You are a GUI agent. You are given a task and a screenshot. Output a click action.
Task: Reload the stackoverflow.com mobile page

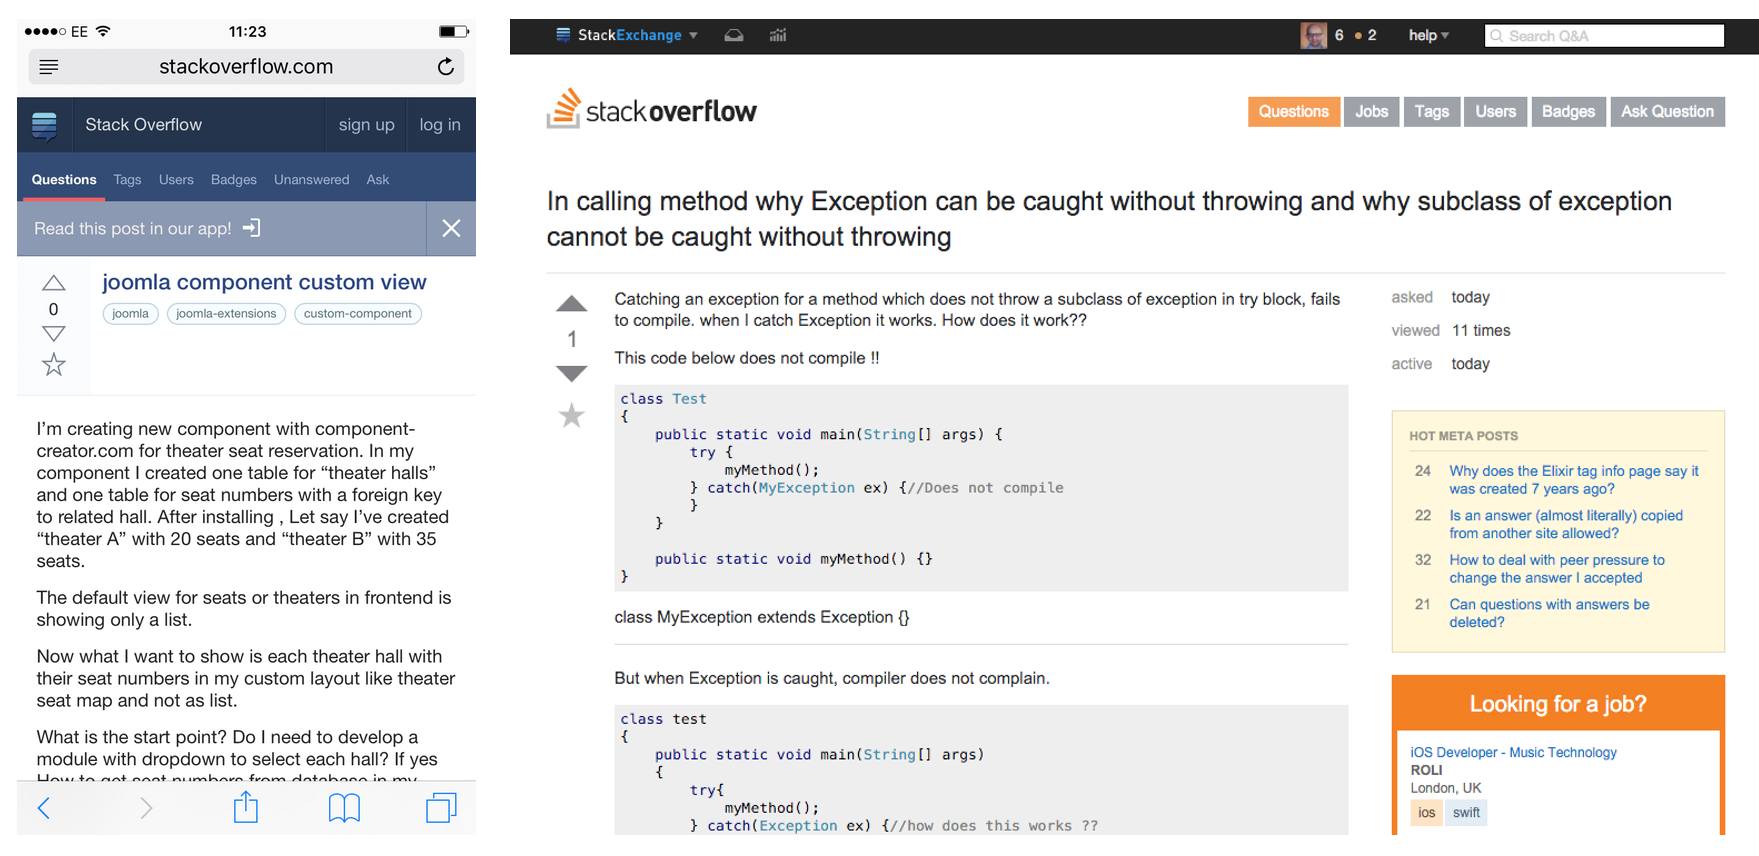point(446,67)
